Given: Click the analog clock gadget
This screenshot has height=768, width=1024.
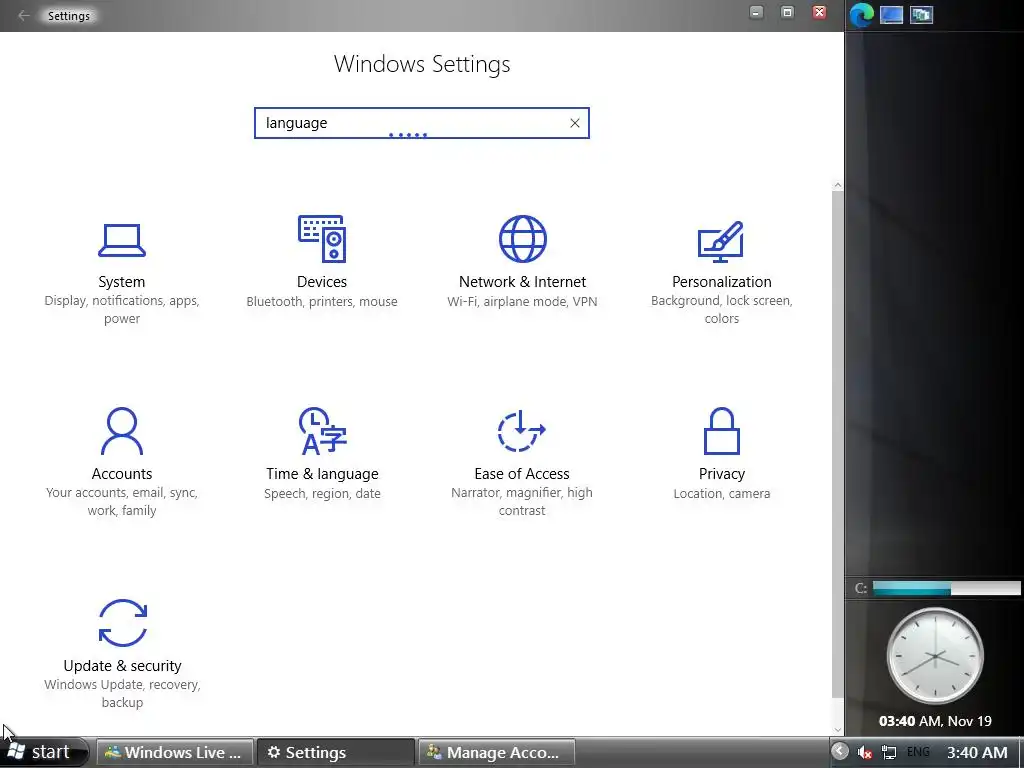Looking at the screenshot, I should (x=935, y=656).
